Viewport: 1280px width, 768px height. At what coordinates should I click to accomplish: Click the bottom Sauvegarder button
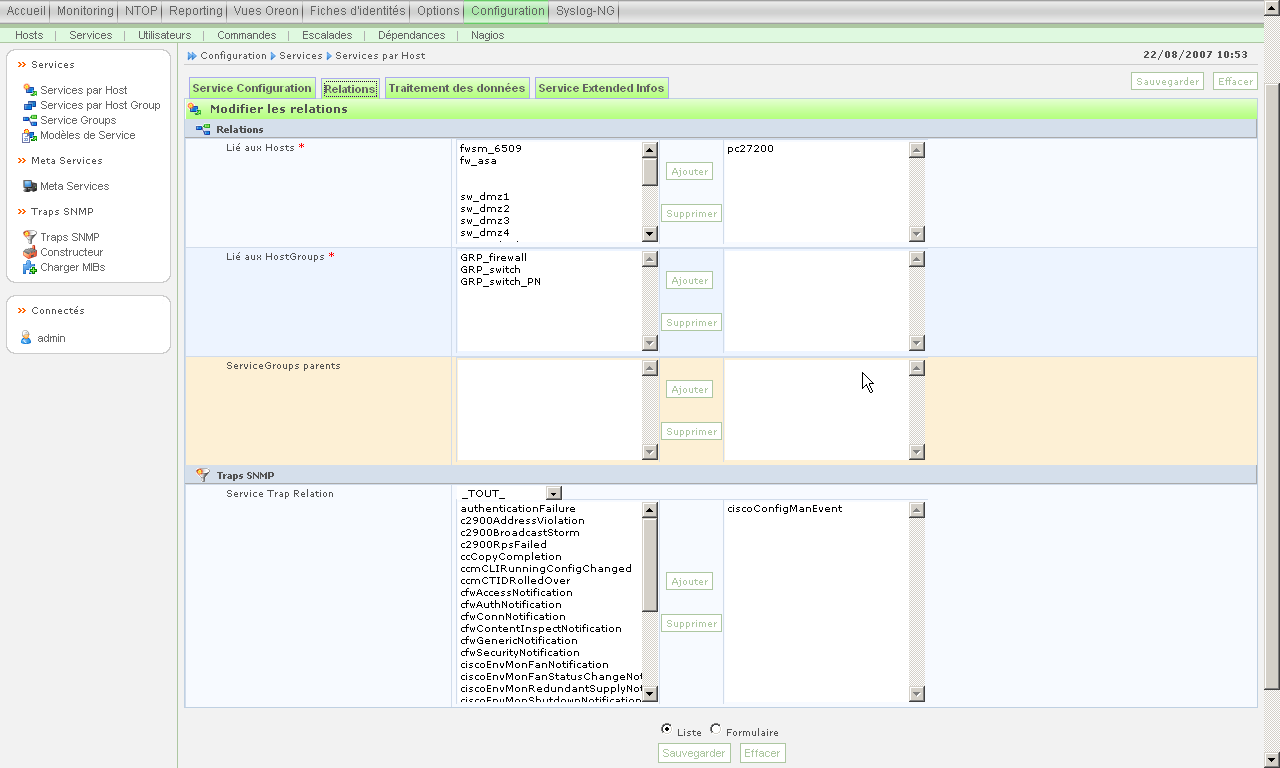pyautogui.click(x=694, y=753)
